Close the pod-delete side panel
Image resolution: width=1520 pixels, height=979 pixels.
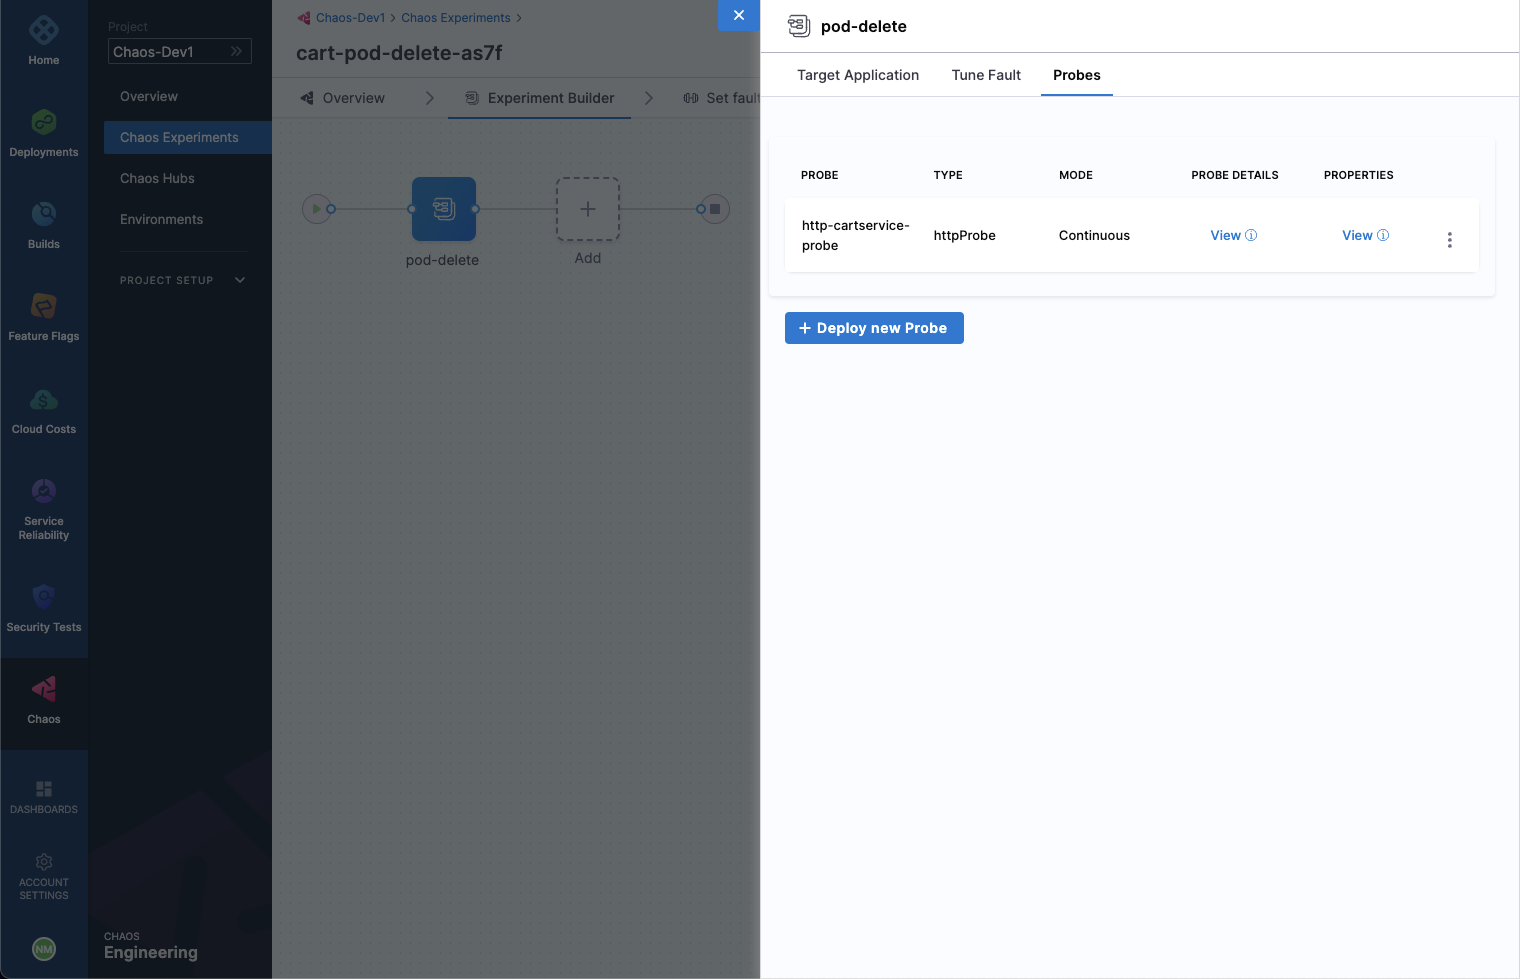(x=739, y=15)
